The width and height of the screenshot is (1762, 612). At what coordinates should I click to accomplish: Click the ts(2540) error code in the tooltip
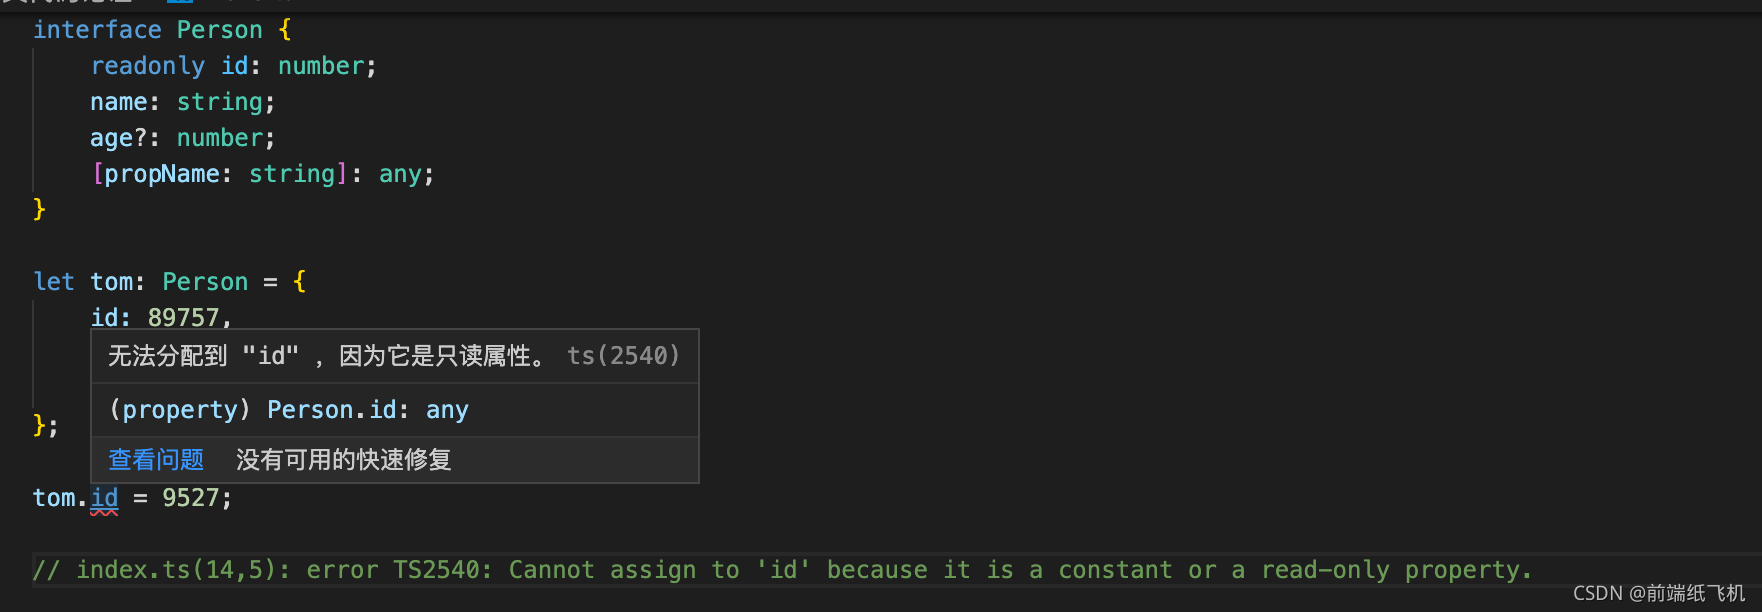622,355
